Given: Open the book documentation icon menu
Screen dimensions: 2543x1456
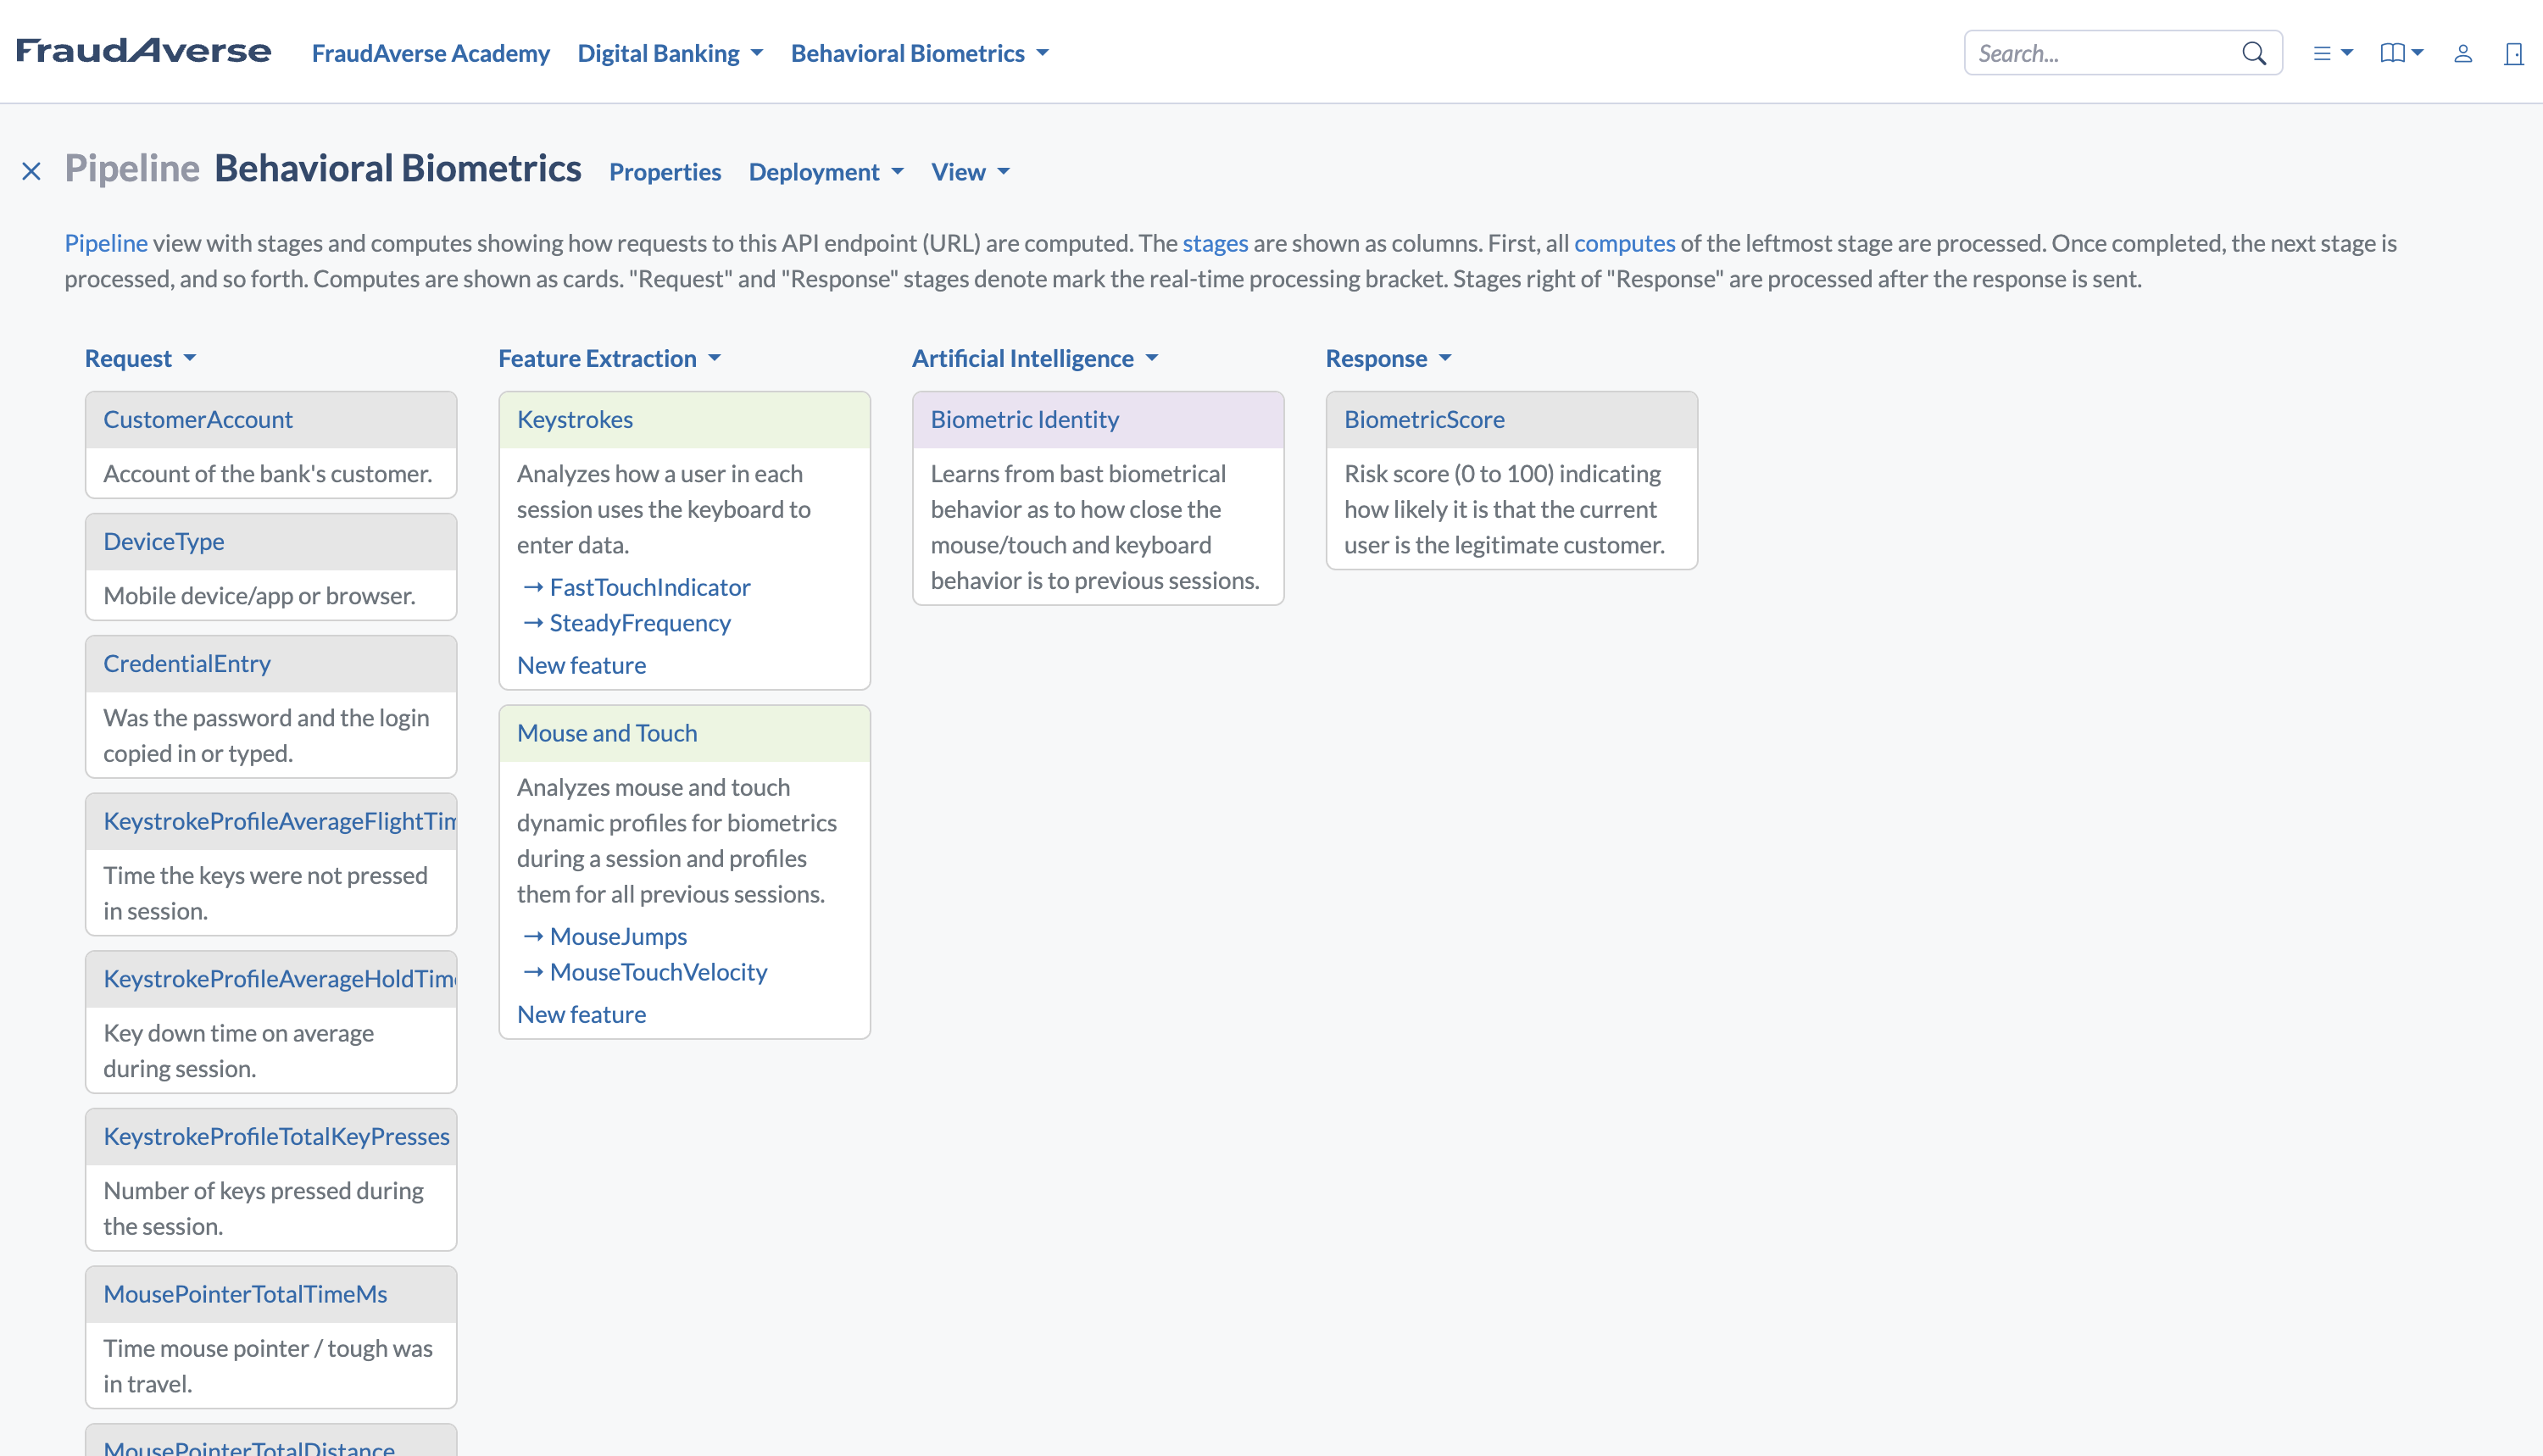Looking at the screenshot, I should click(x=2402, y=53).
